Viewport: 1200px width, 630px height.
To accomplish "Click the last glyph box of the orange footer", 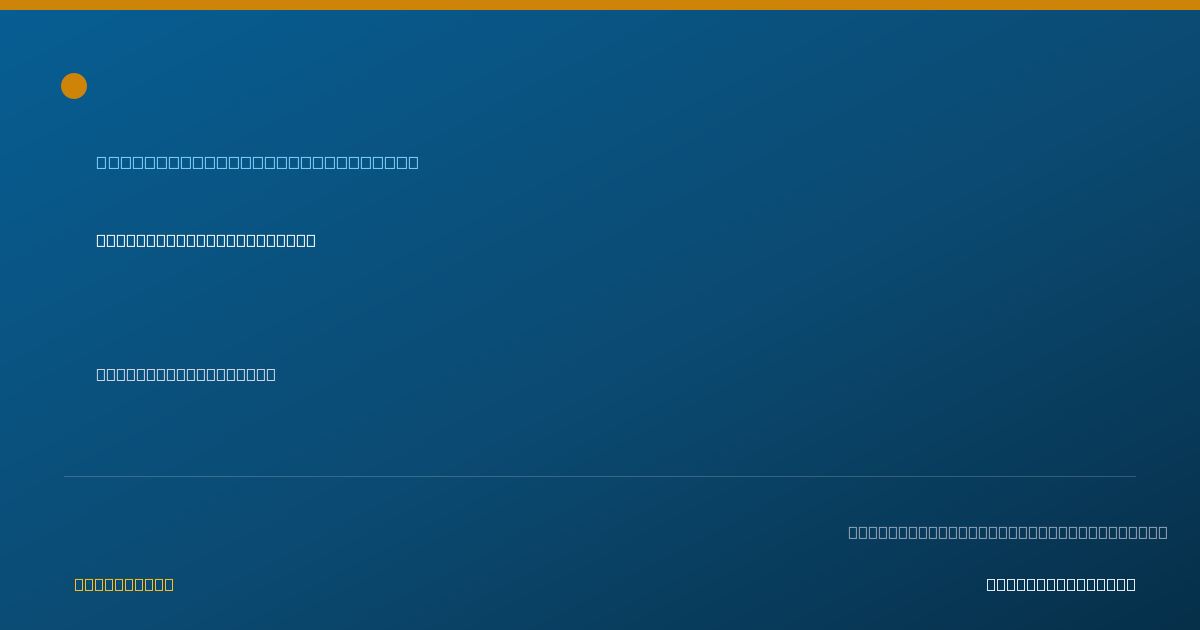I will coord(169,584).
